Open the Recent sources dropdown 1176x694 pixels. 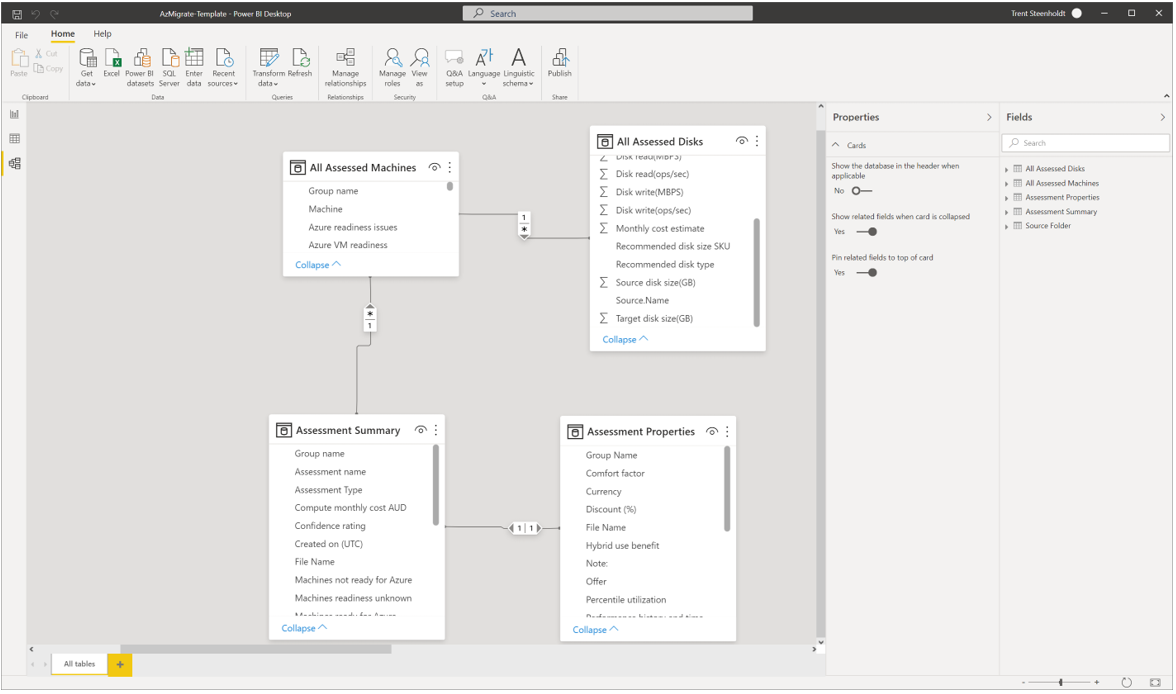pyautogui.click(x=223, y=68)
